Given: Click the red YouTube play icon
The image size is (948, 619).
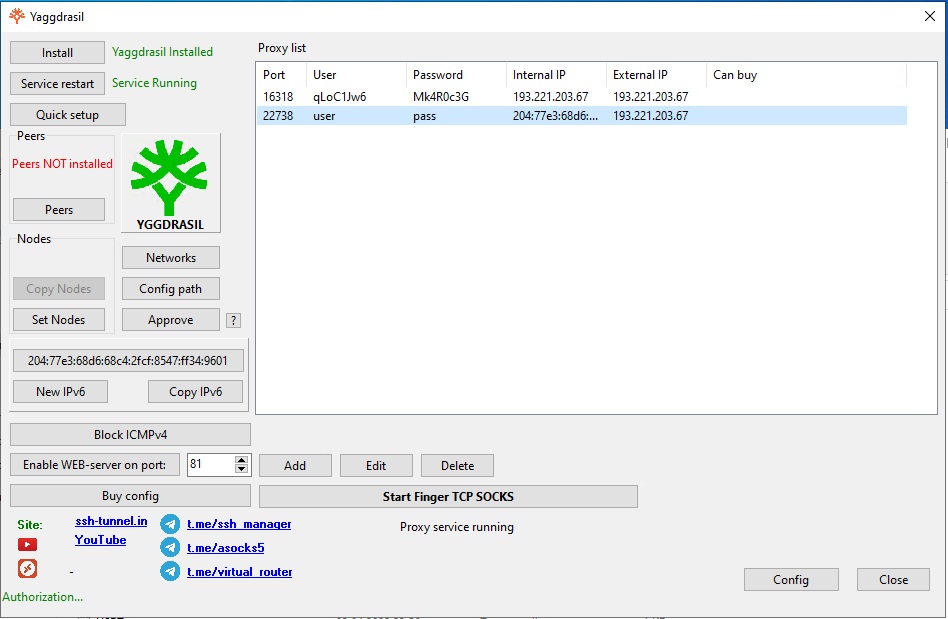Looking at the screenshot, I should 27,545.
